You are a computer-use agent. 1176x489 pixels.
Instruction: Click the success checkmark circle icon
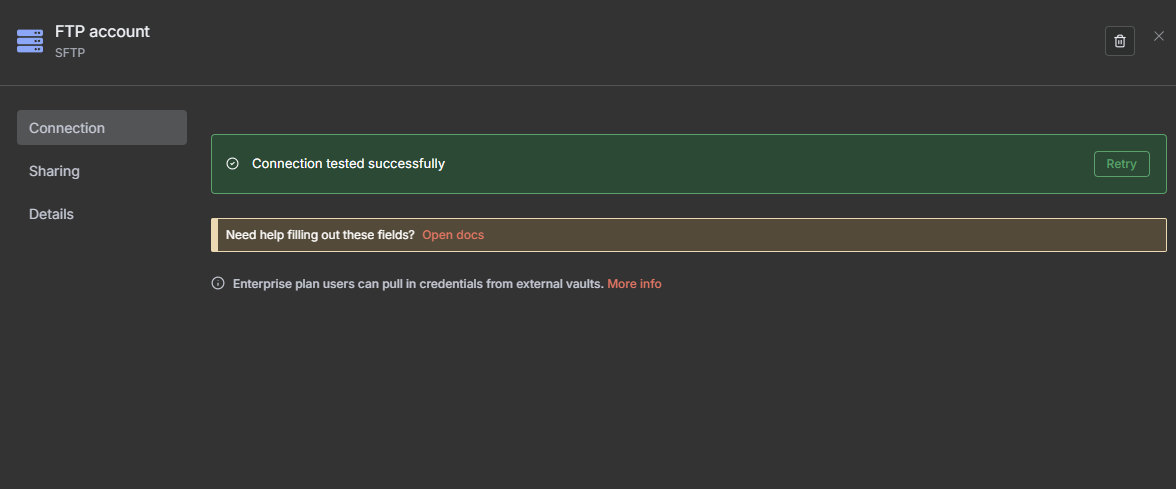point(233,163)
